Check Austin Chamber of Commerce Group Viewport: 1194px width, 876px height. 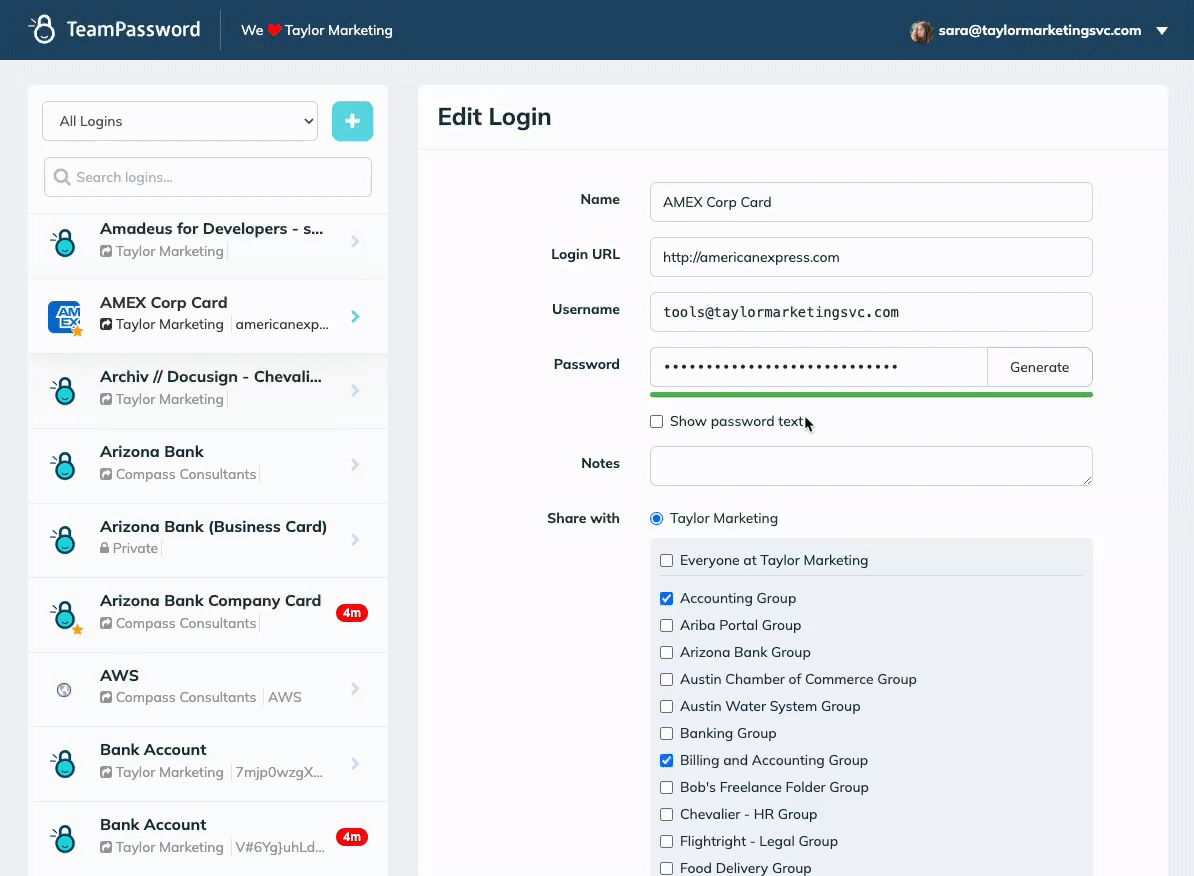pos(666,679)
